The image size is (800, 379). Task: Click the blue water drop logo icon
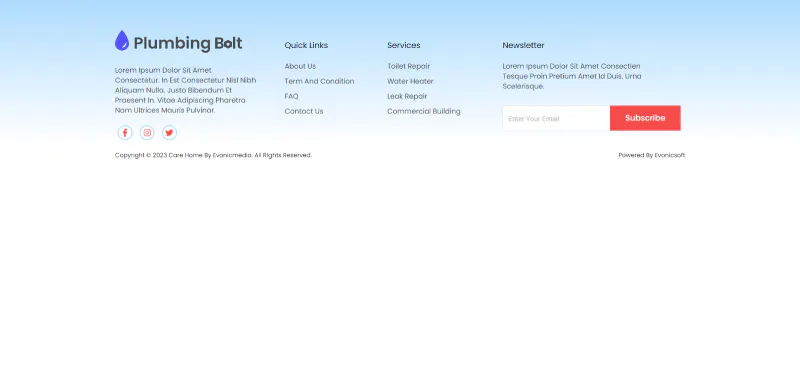[122, 41]
